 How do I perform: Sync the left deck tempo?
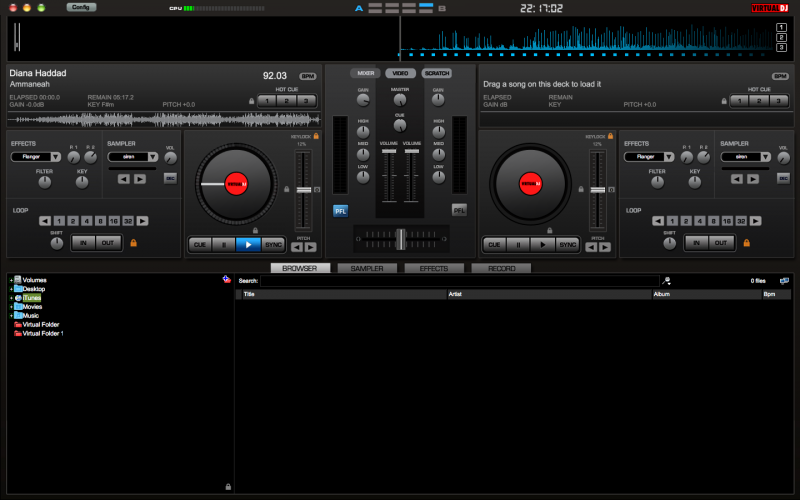pos(273,244)
